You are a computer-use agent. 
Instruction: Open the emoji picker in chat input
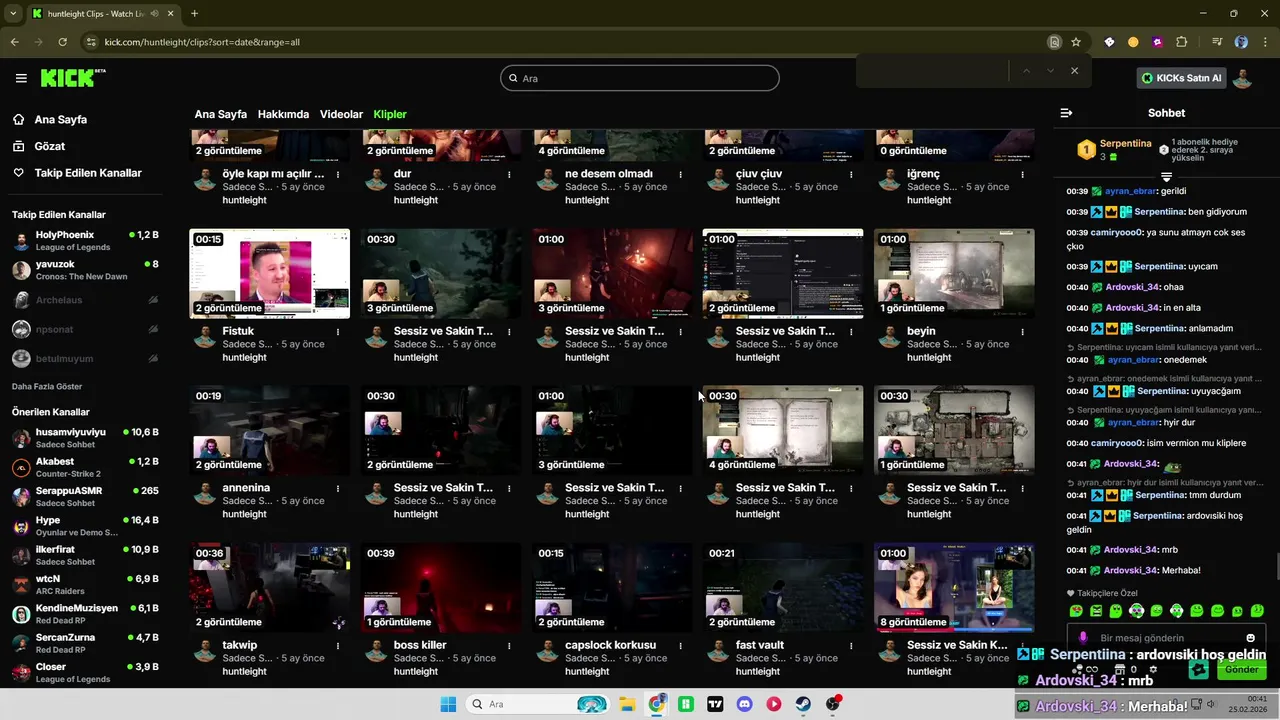click(1251, 638)
